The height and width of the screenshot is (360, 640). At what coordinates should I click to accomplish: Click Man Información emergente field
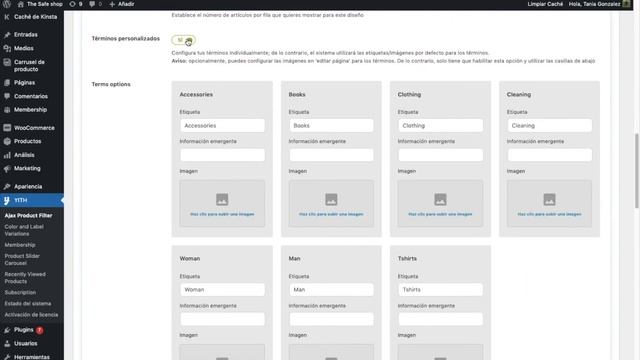pyautogui.click(x=331, y=319)
